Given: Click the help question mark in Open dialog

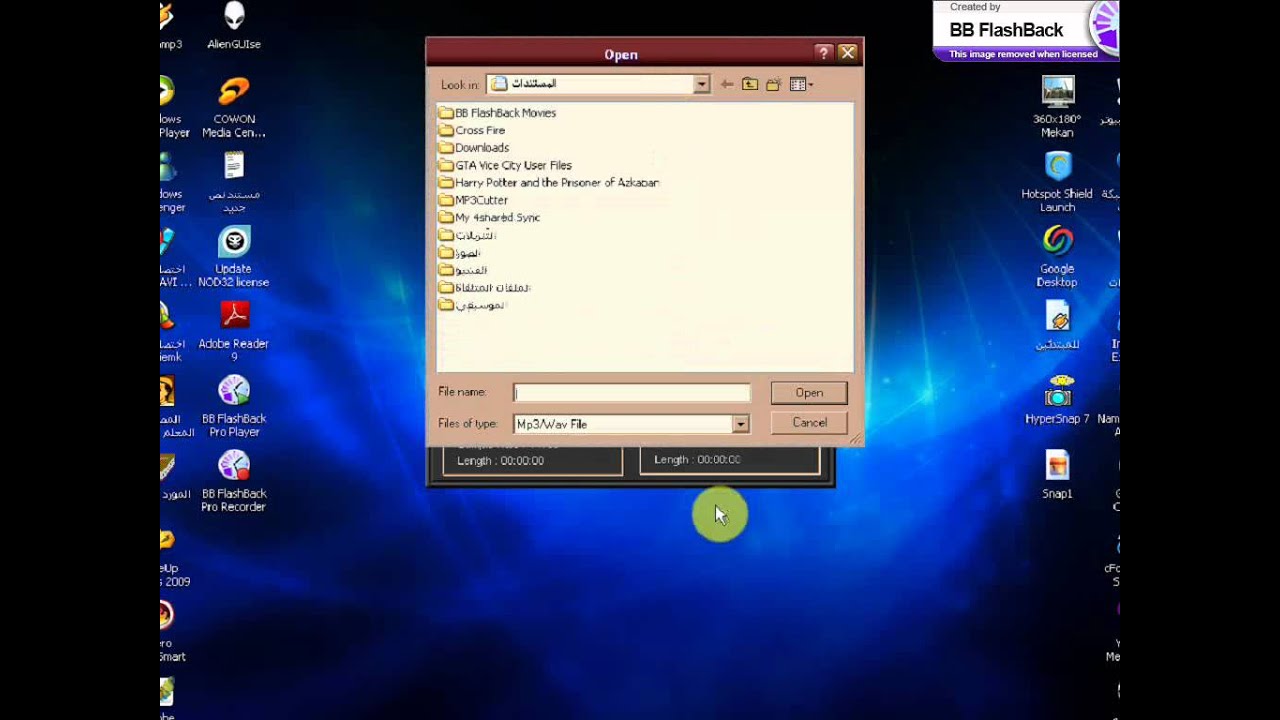Looking at the screenshot, I should 823,53.
